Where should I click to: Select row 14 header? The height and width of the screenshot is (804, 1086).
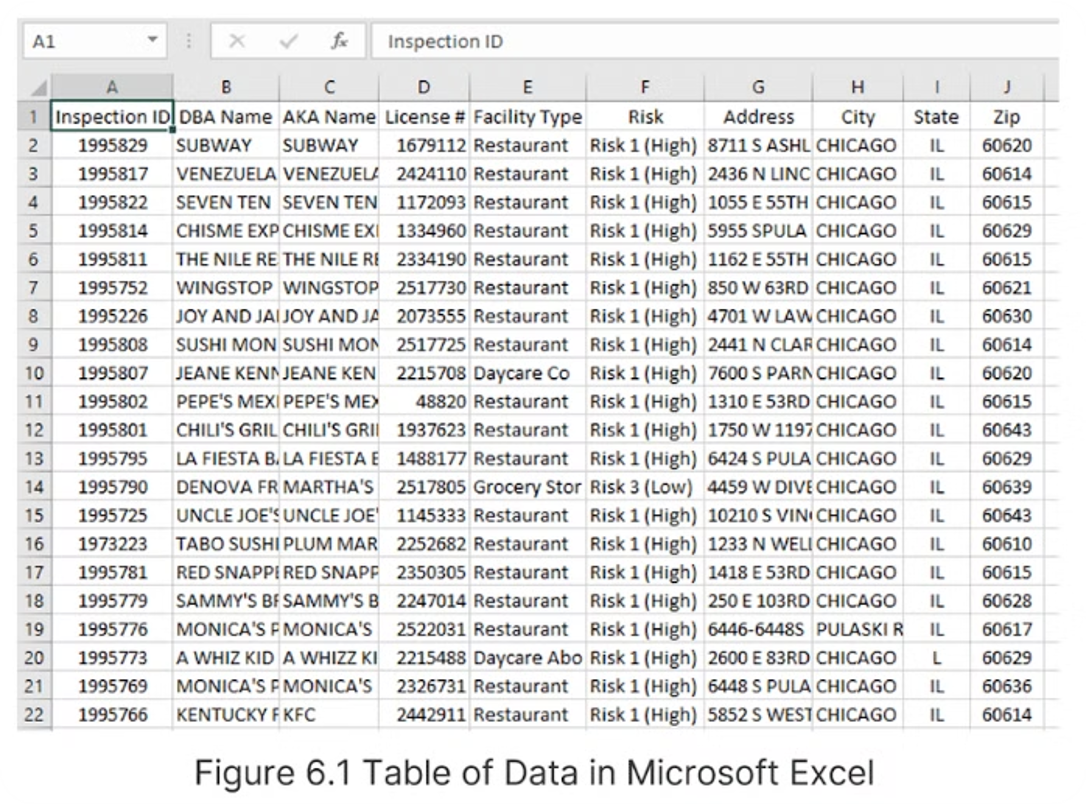pyautogui.click(x=34, y=487)
